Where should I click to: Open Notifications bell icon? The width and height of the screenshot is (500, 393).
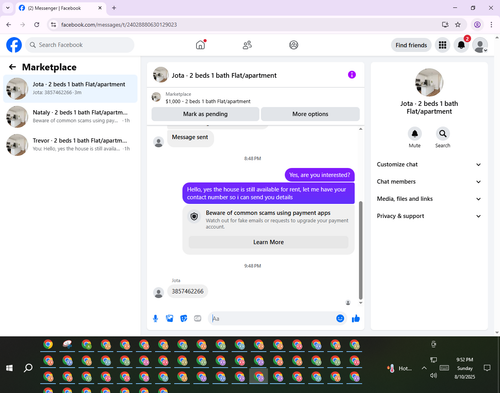461,45
